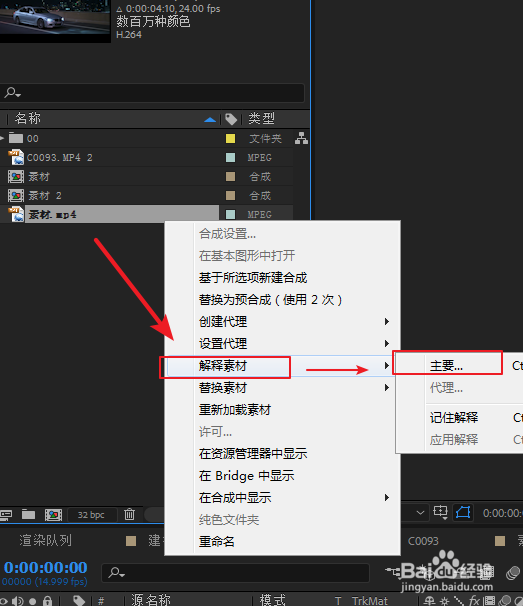Viewport: 523px width, 606px height.
Task: Click the blue 0:00:00:00 current timecode
Action: point(46,568)
